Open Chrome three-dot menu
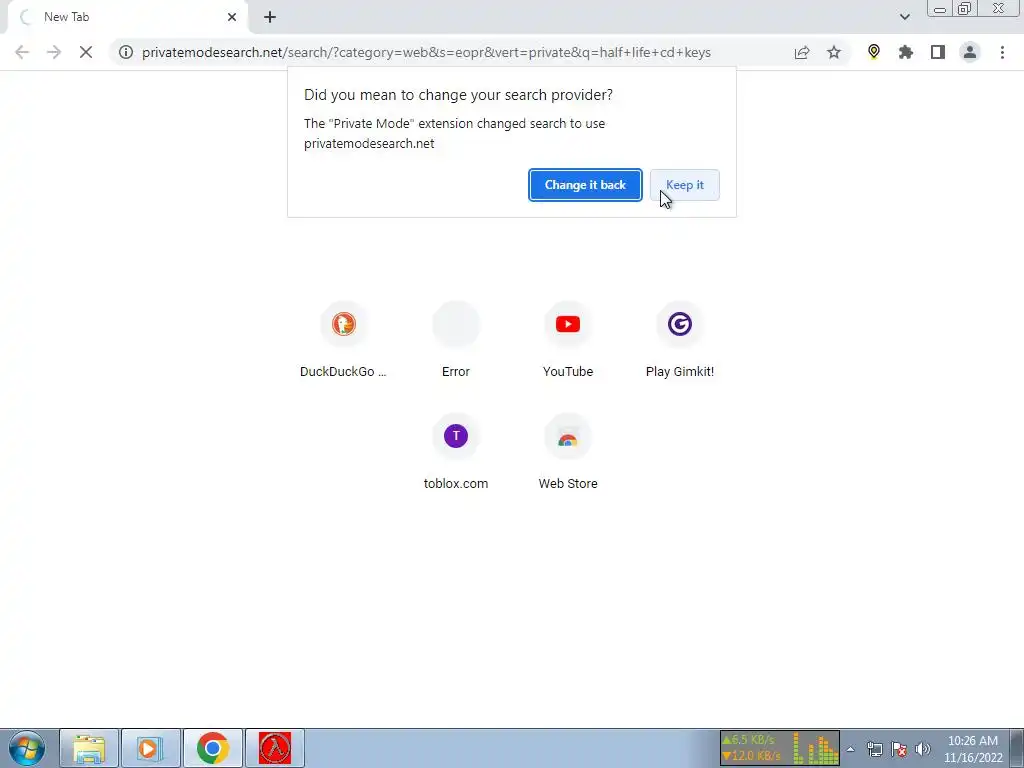 [x=1002, y=52]
